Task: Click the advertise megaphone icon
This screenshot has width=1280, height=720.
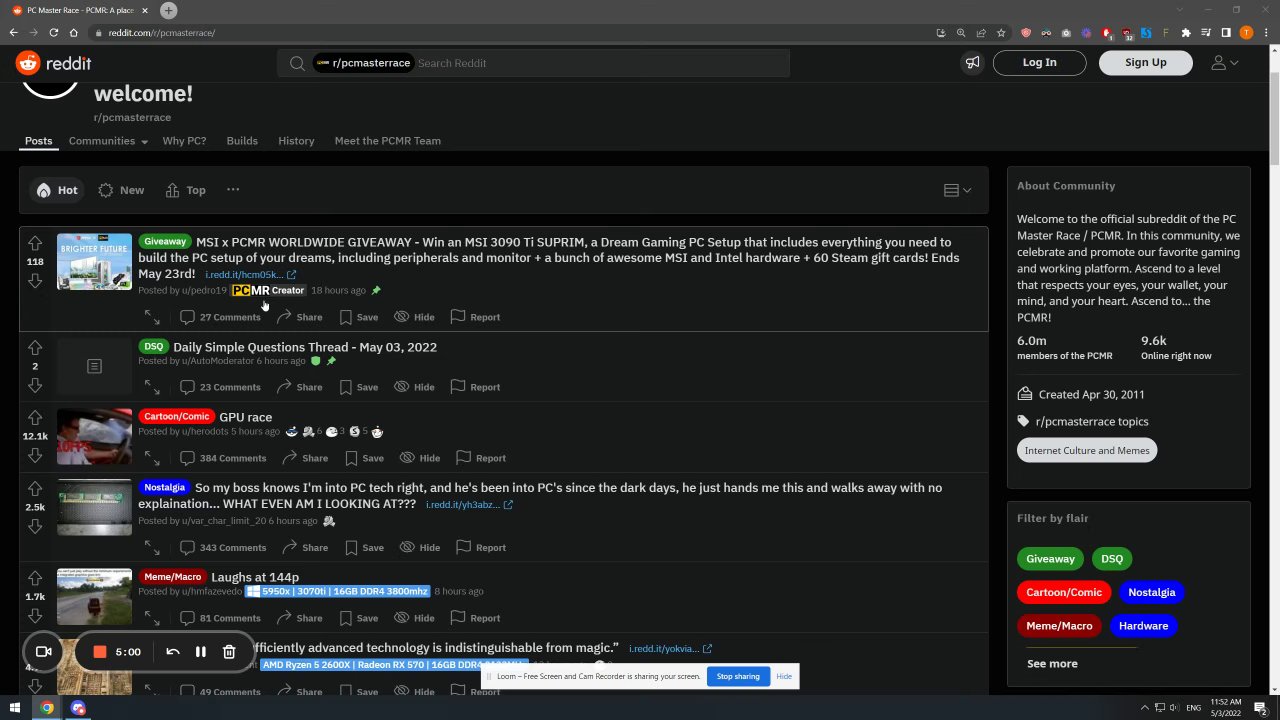Action: pos(972,63)
